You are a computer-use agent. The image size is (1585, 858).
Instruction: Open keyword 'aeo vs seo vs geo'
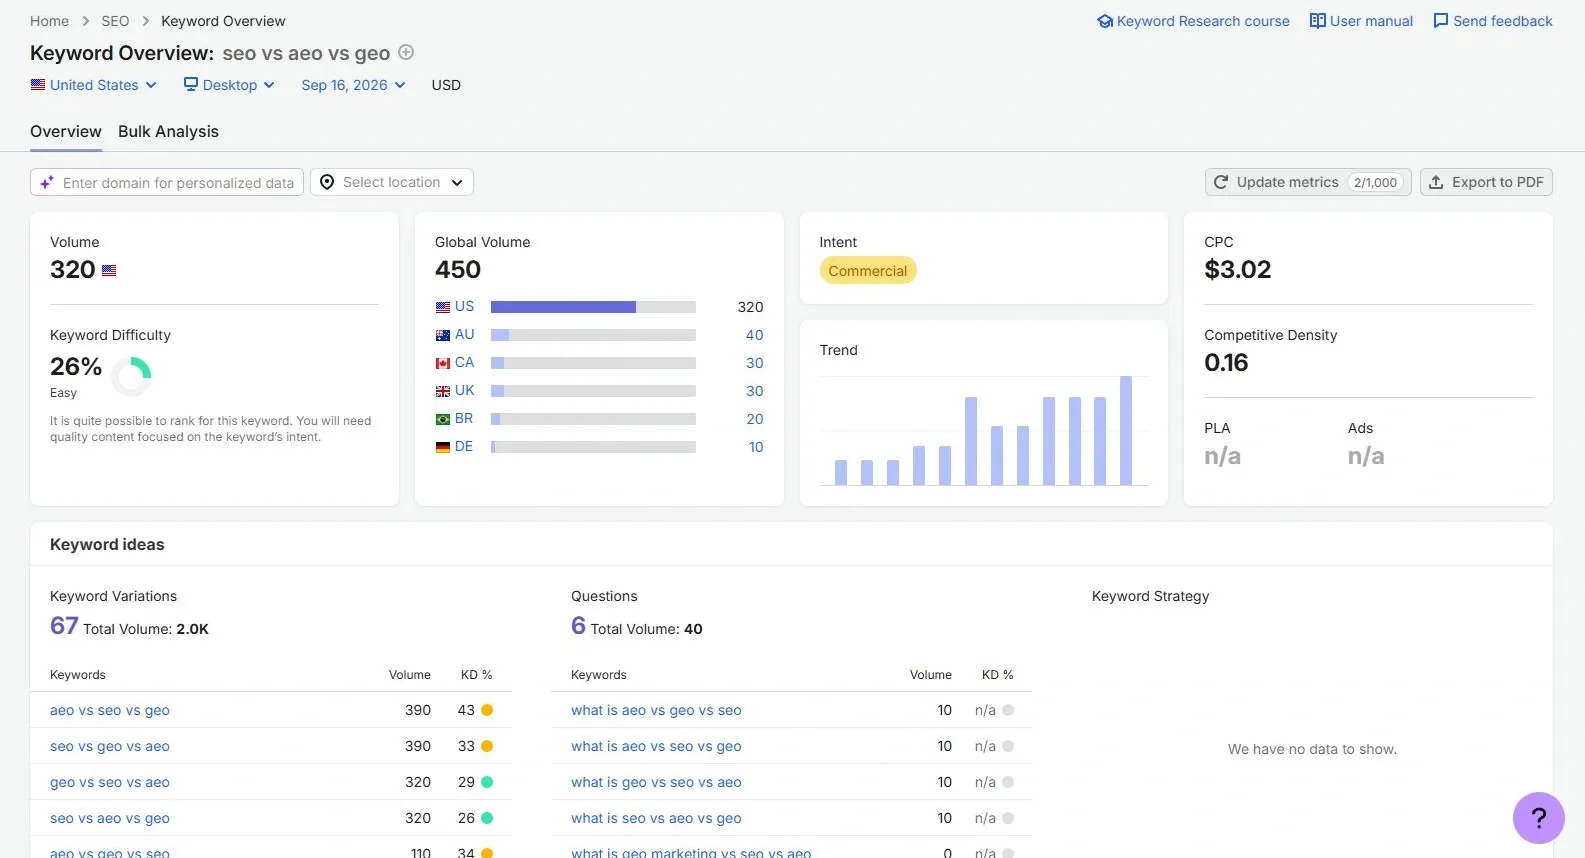point(110,710)
